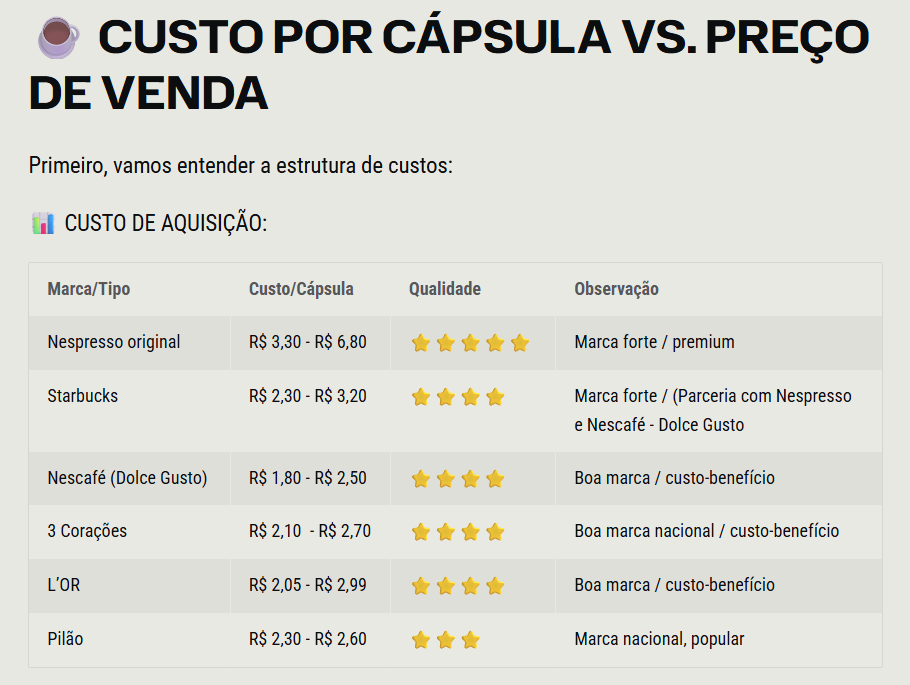Click the three-star rating for Pilão
The image size is (910, 685).
[446, 640]
